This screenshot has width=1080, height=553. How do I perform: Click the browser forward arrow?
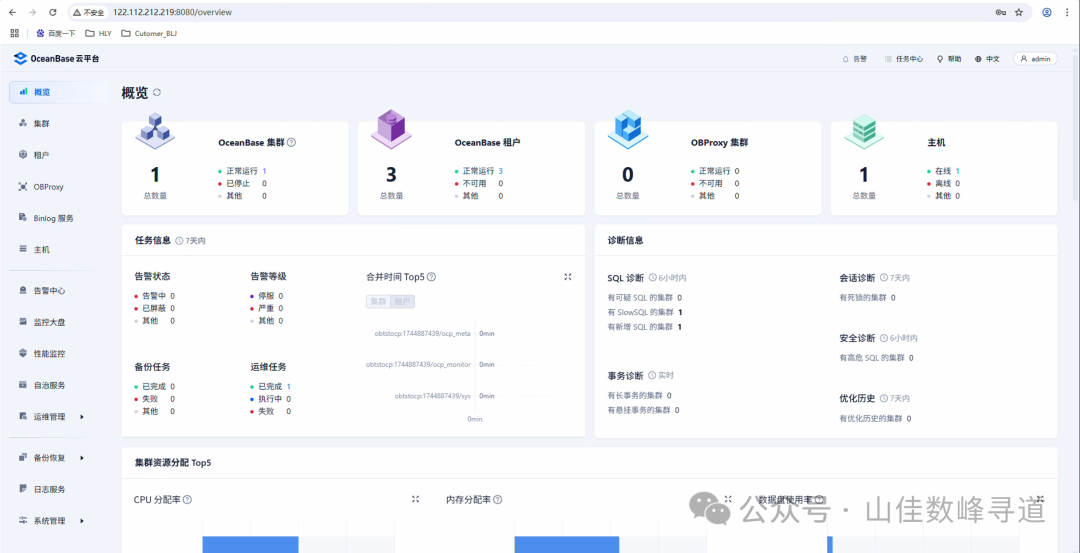[x=33, y=12]
